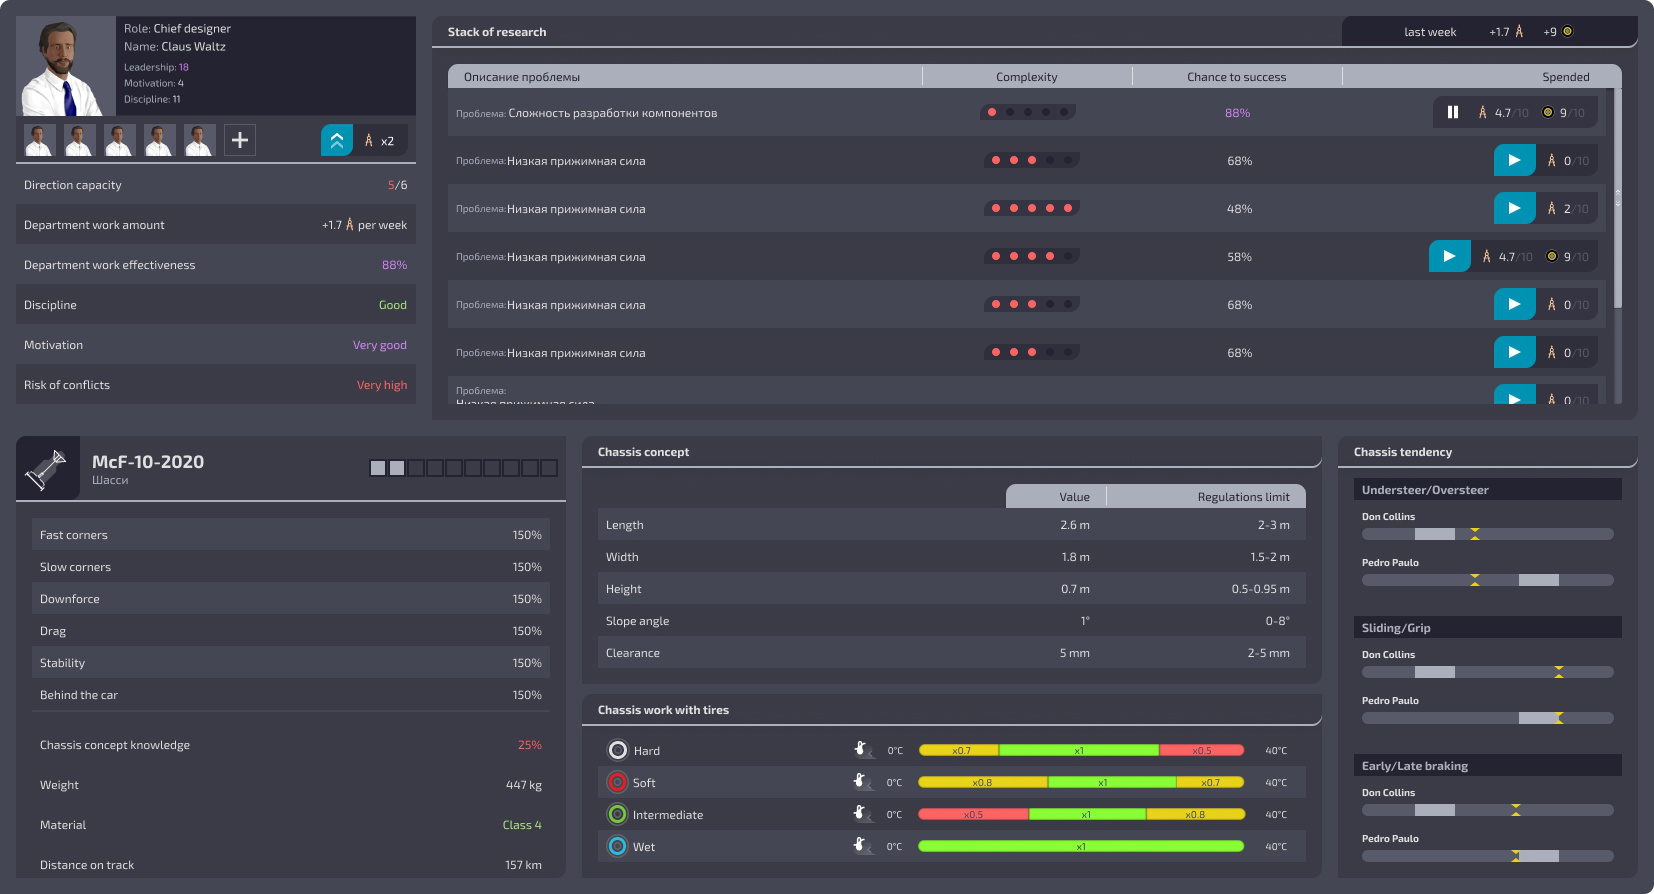Start the 48% chance research item
Viewport: 1654px width, 894px height.
pos(1514,208)
